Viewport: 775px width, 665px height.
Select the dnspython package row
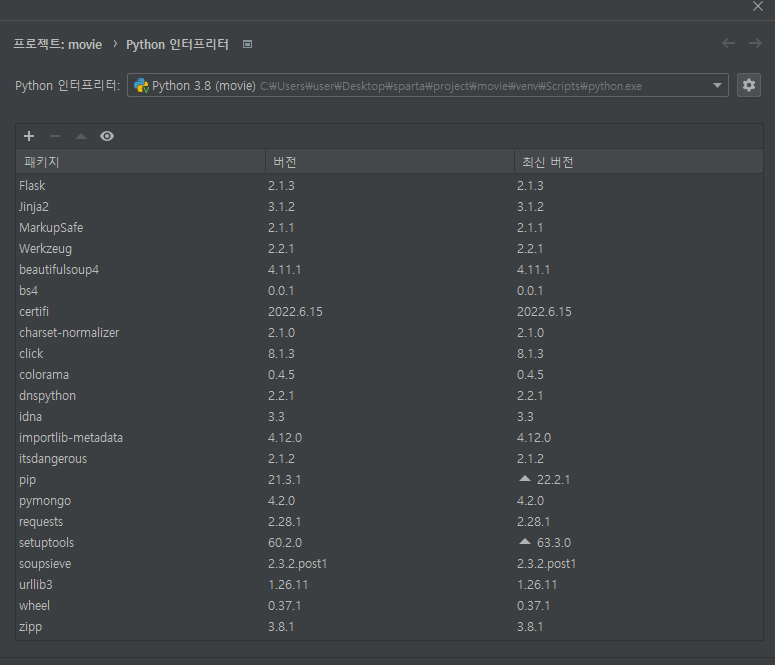(x=389, y=396)
